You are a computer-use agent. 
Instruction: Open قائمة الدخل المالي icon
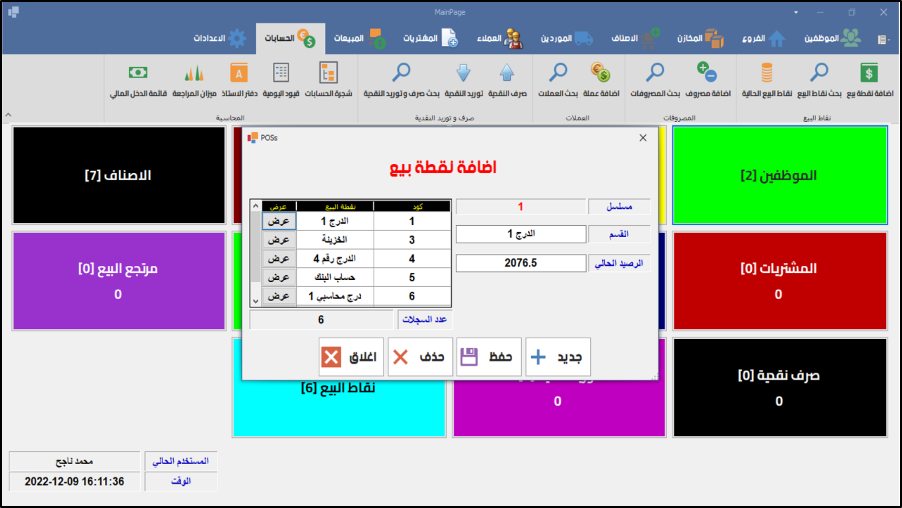138,73
